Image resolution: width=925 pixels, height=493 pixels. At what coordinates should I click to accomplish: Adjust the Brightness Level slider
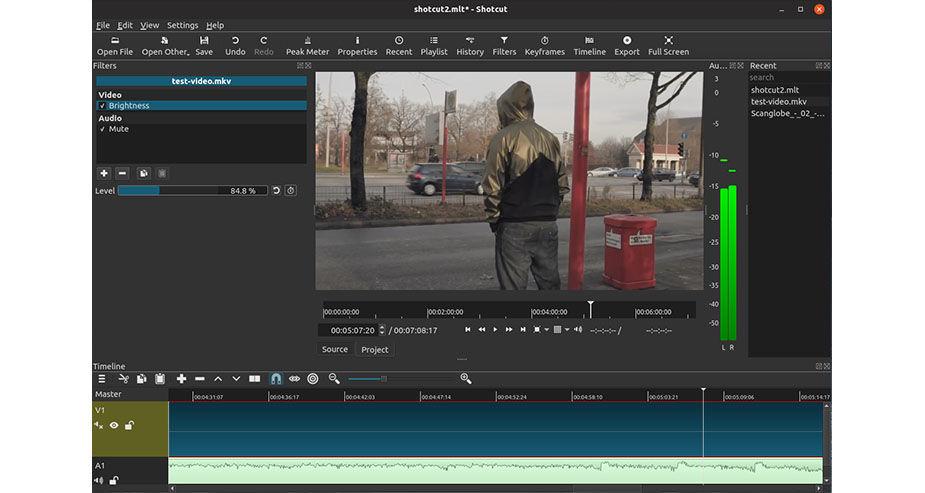click(194, 190)
